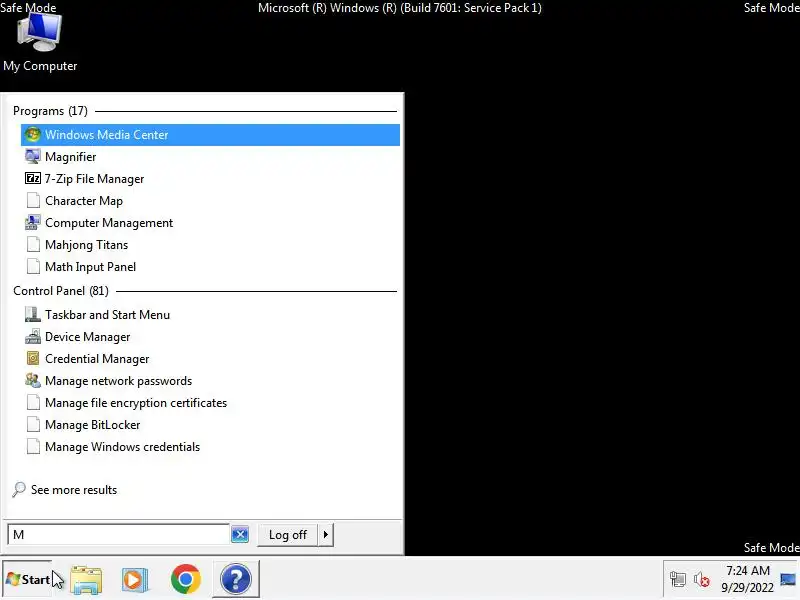800x600 pixels.
Task: Click the Taskbar and Start Menu icon
Action: point(33,314)
